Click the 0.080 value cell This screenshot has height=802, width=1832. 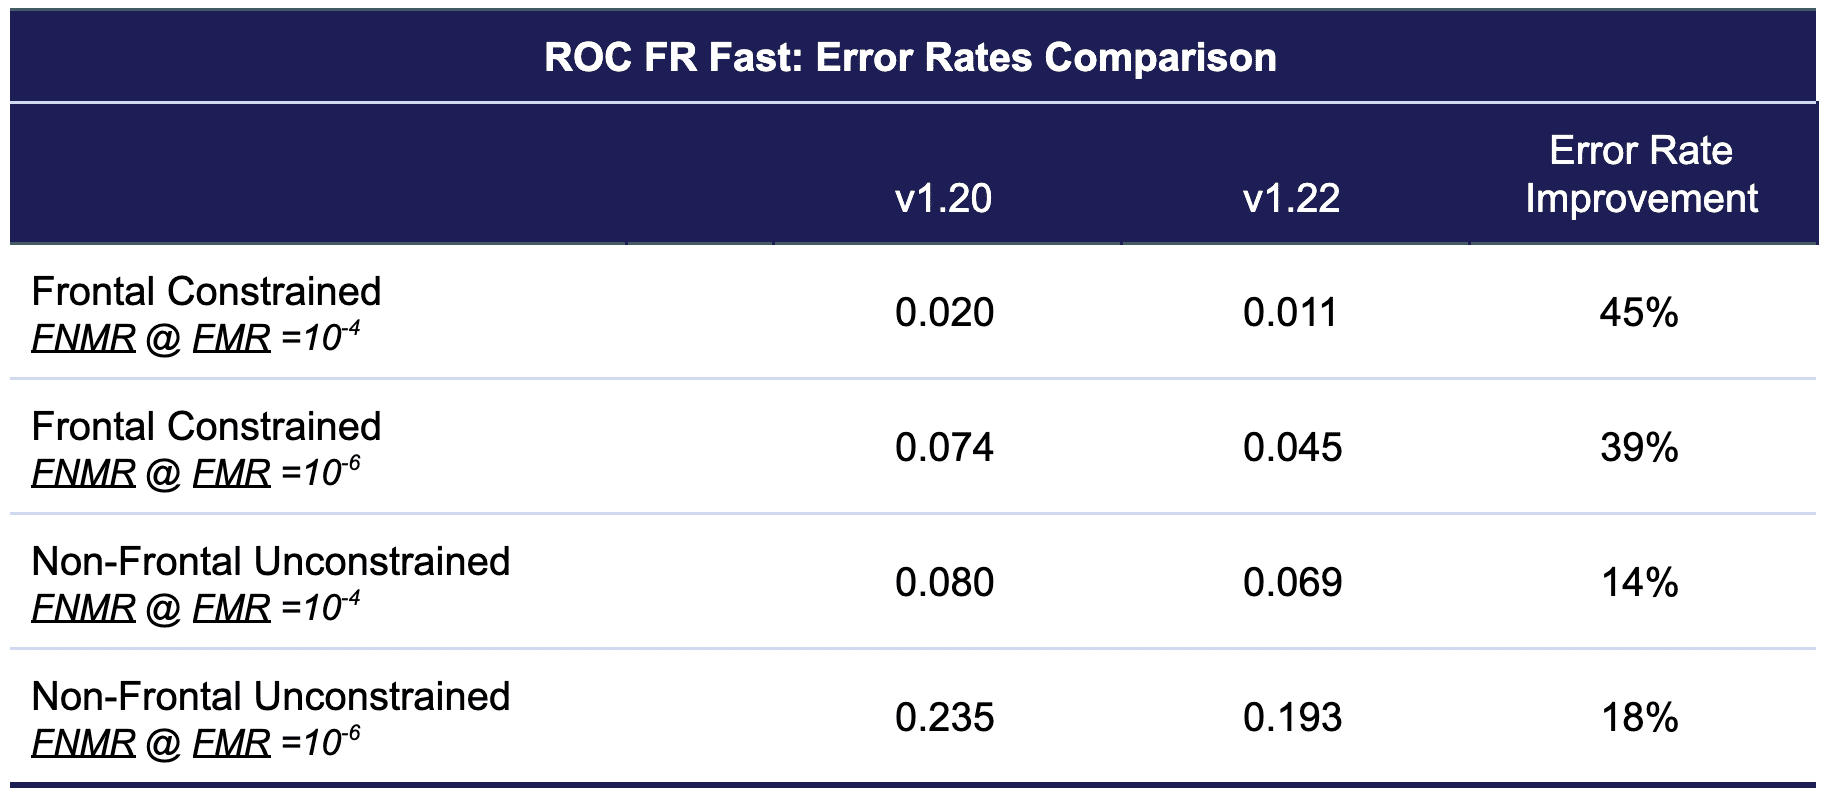pyautogui.click(x=944, y=582)
